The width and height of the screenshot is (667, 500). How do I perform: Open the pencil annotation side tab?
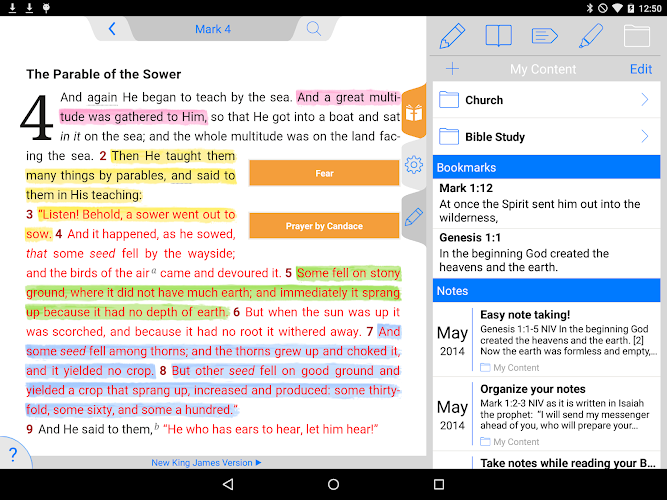pyautogui.click(x=414, y=217)
